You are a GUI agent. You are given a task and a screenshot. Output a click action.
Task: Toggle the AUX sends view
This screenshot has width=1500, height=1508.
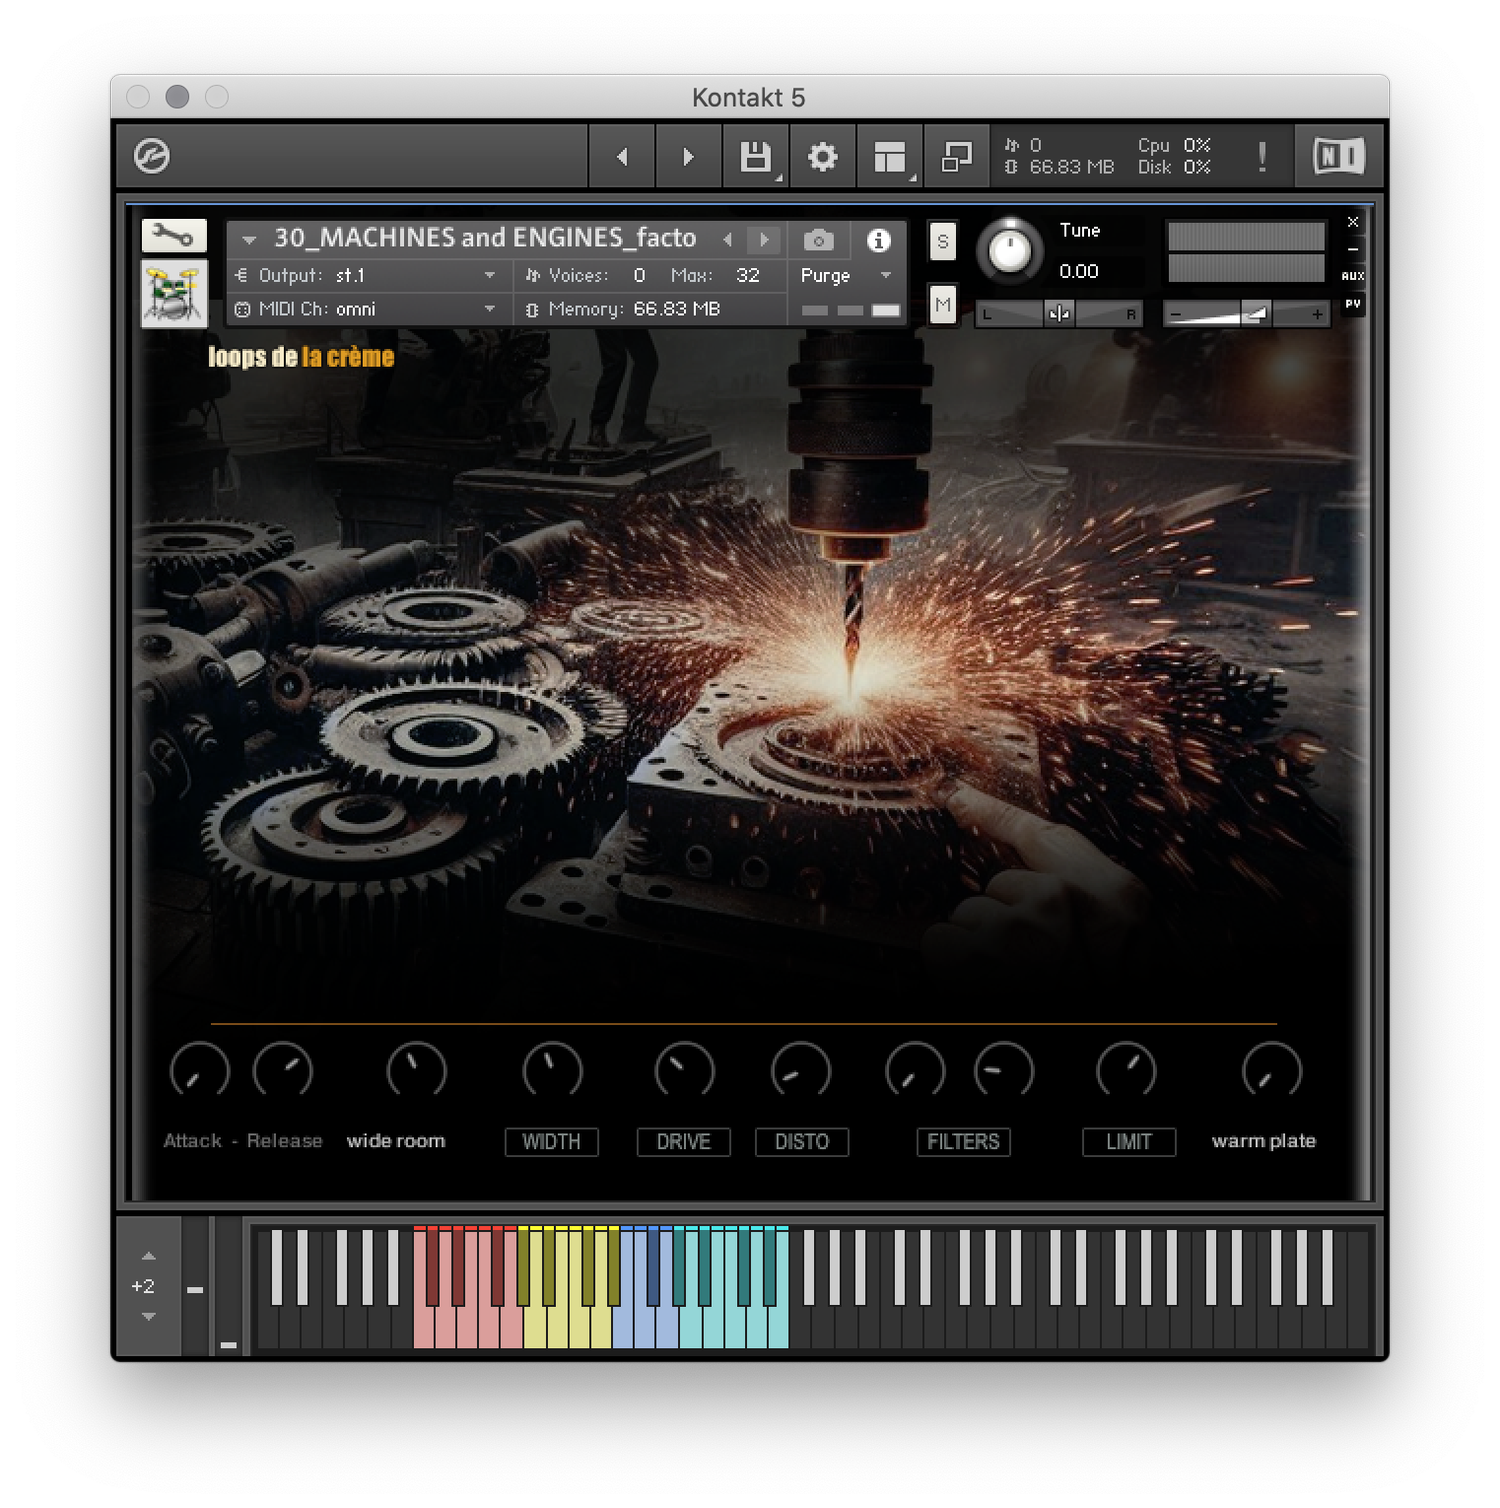(x=1352, y=273)
